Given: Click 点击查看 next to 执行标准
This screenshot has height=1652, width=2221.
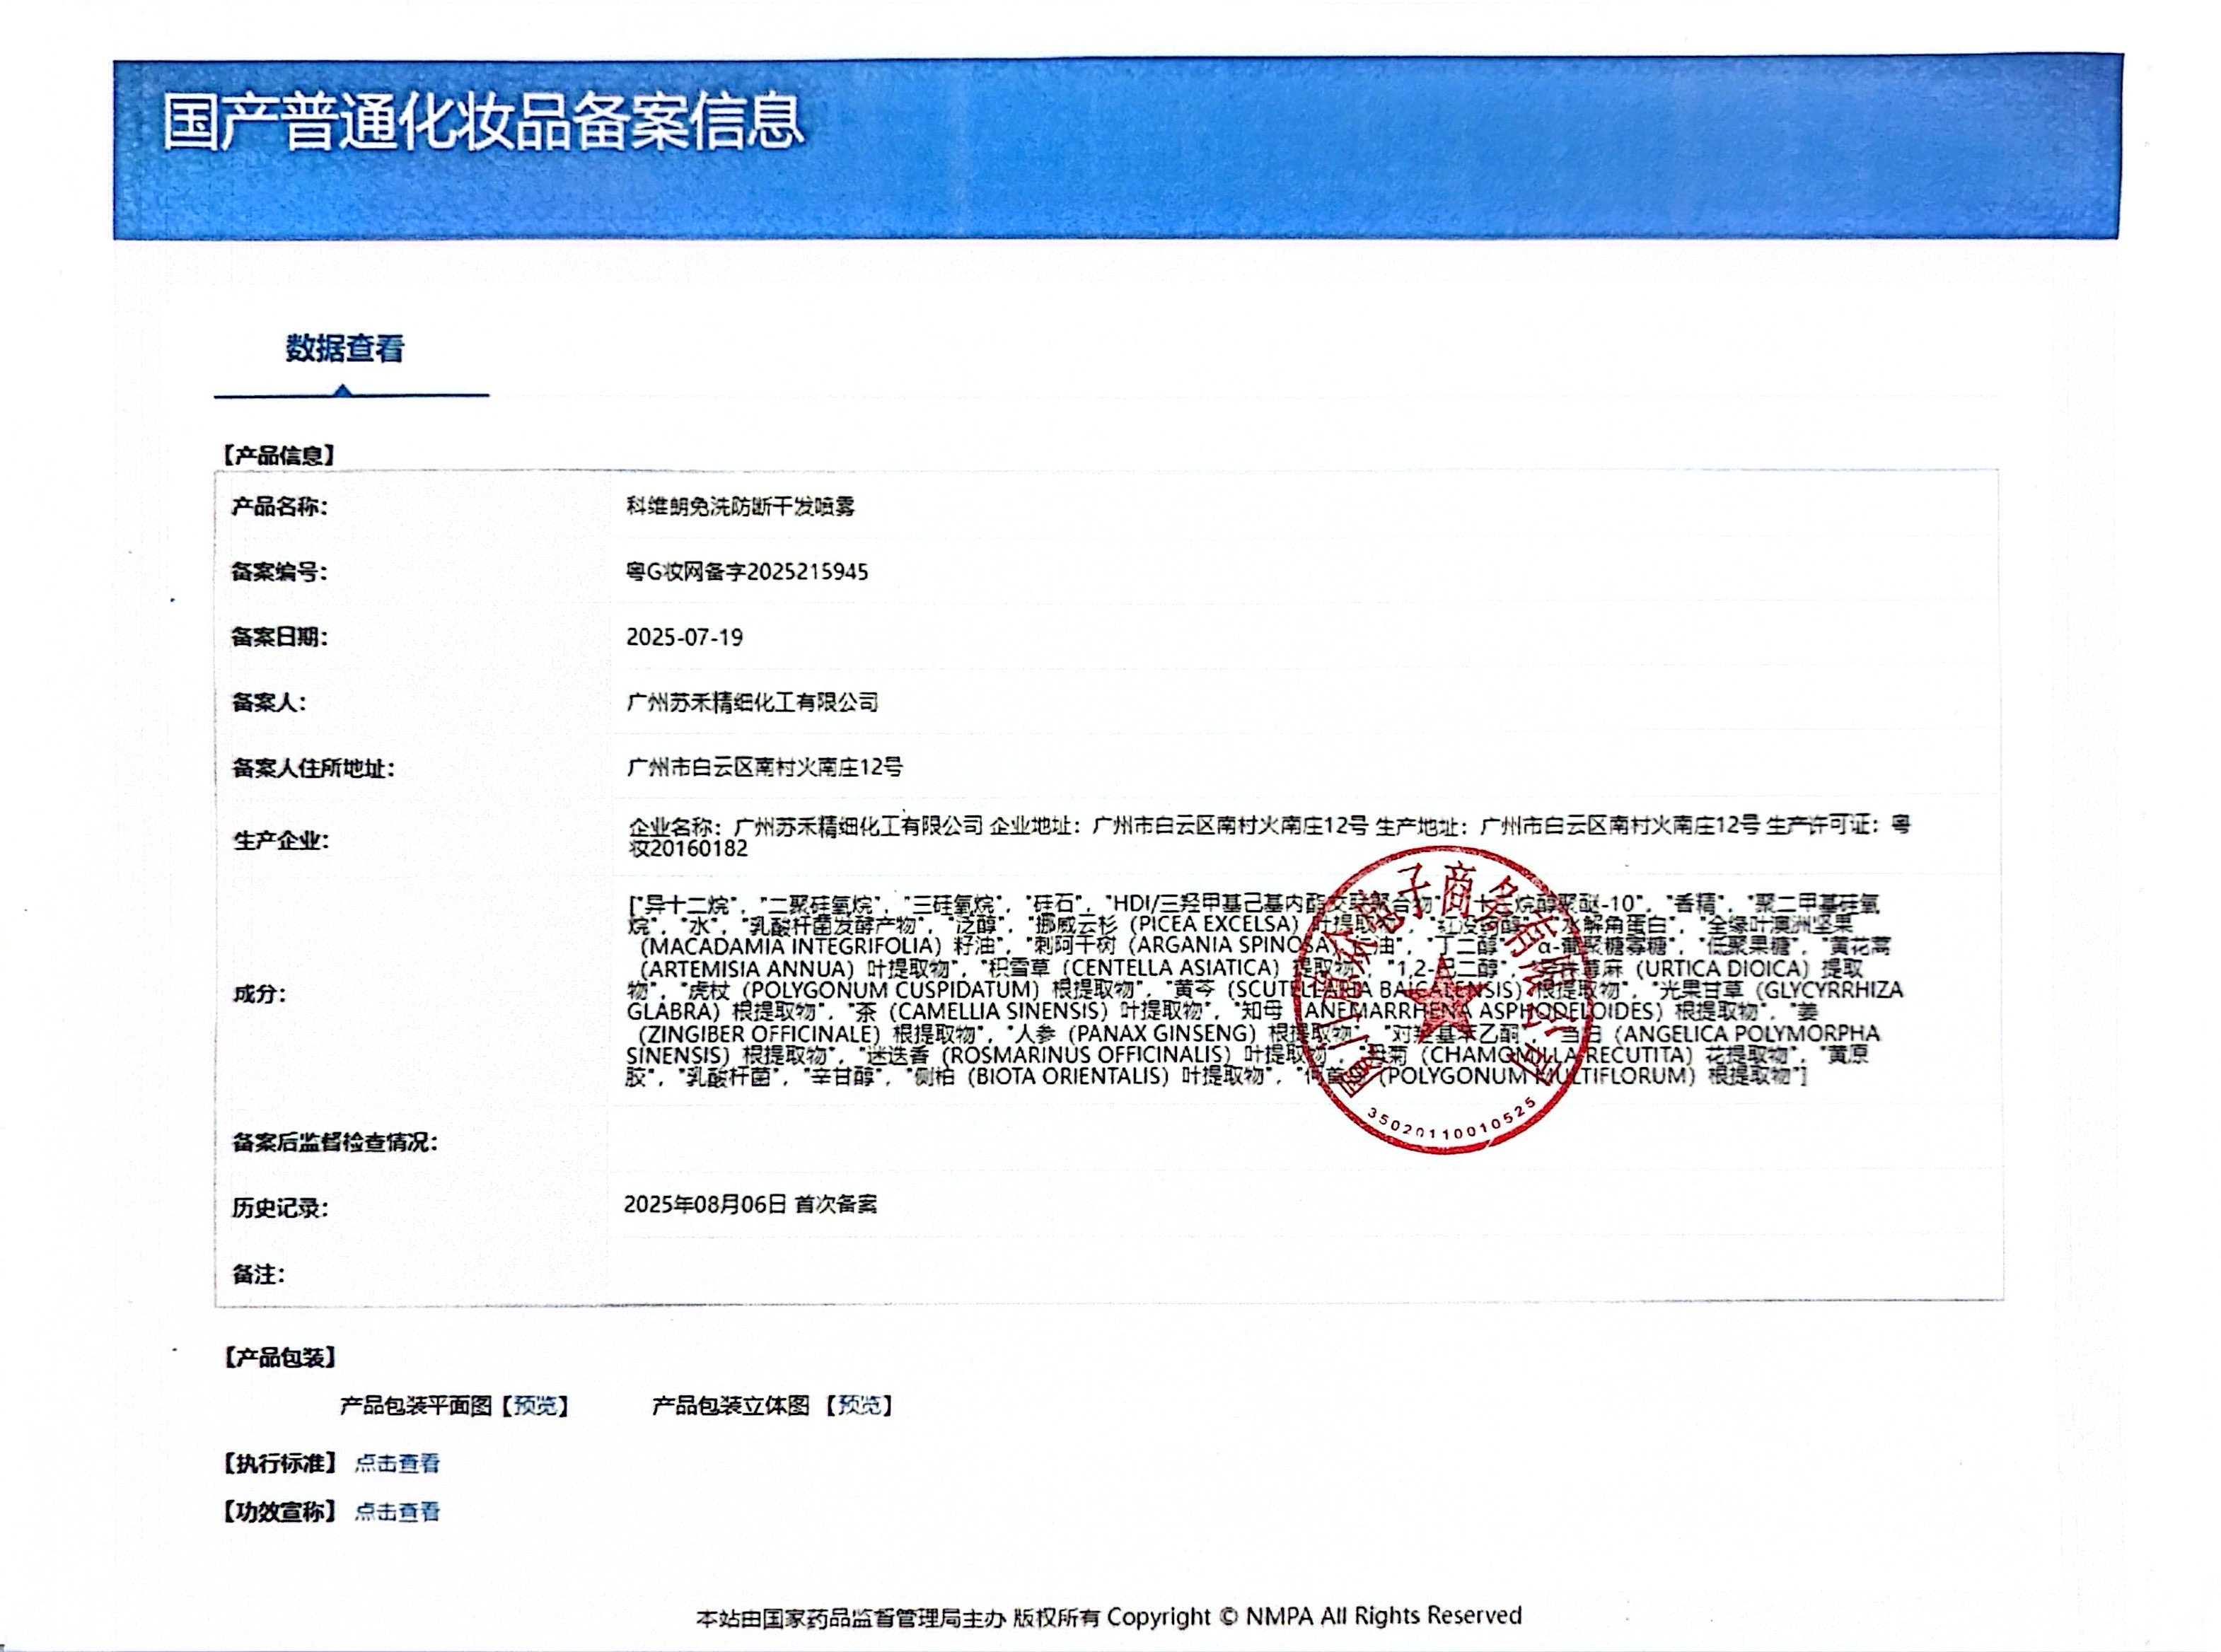Looking at the screenshot, I should click(x=397, y=1464).
